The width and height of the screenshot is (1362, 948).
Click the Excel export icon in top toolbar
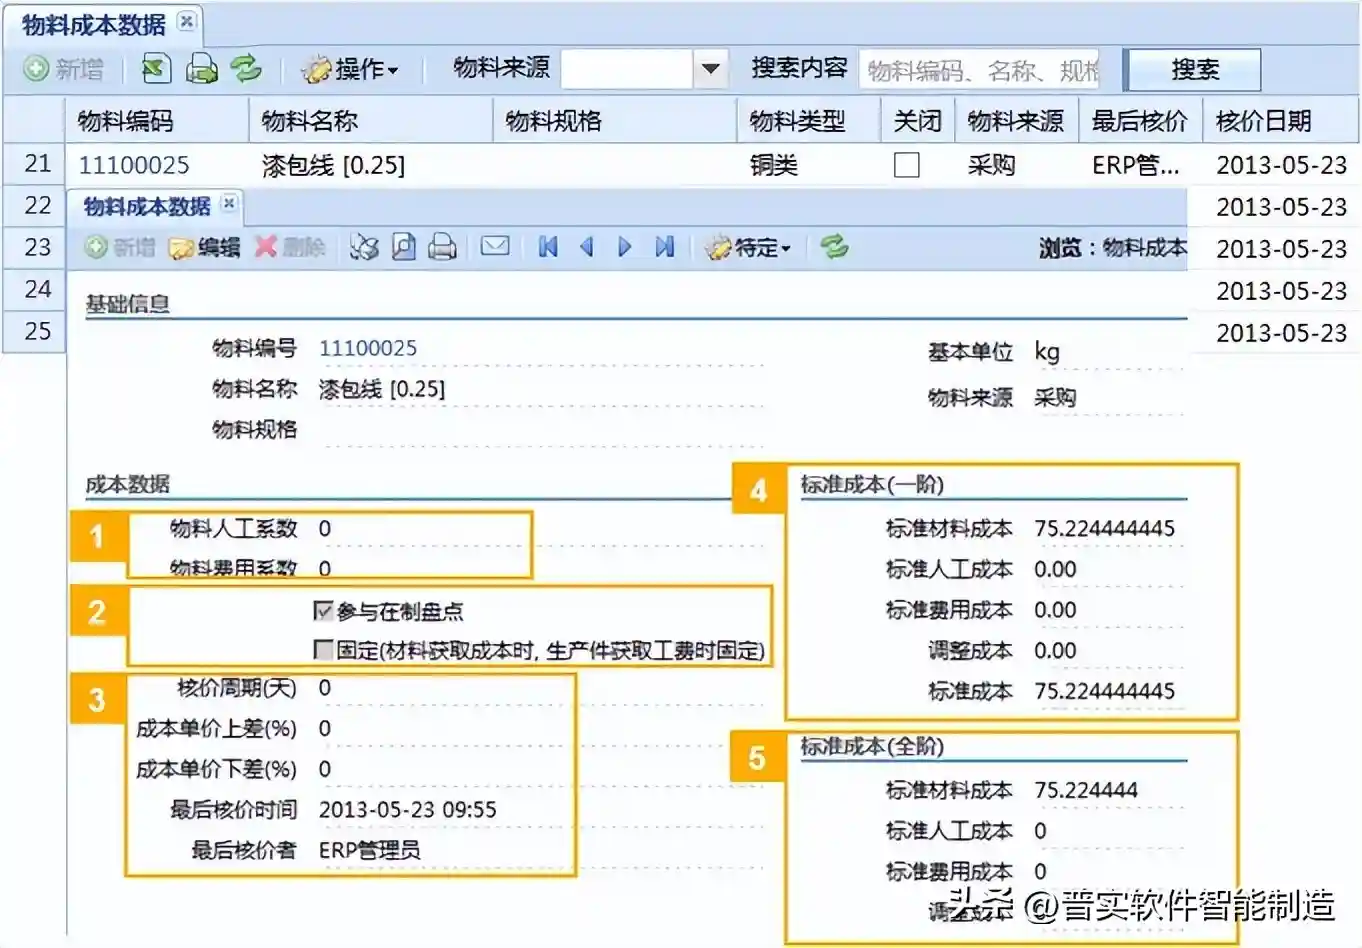tap(156, 69)
